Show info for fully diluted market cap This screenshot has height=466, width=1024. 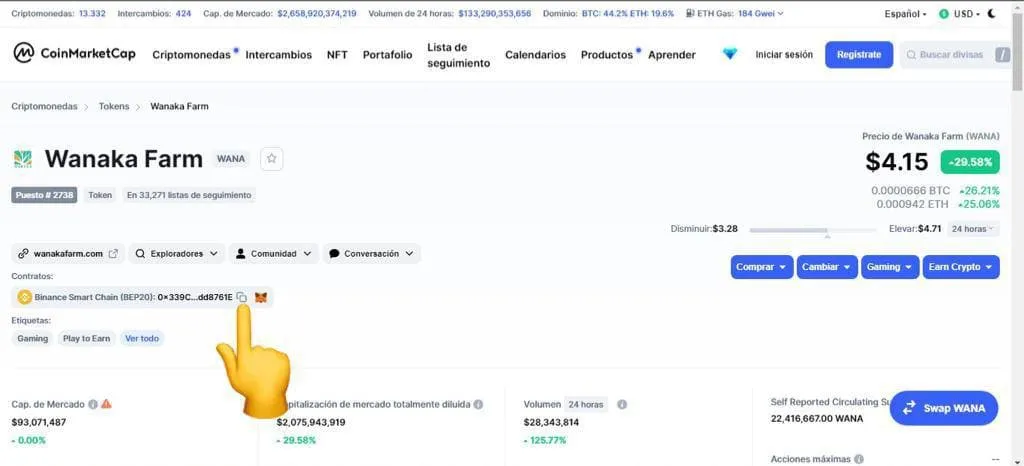pyautogui.click(x=478, y=404)
